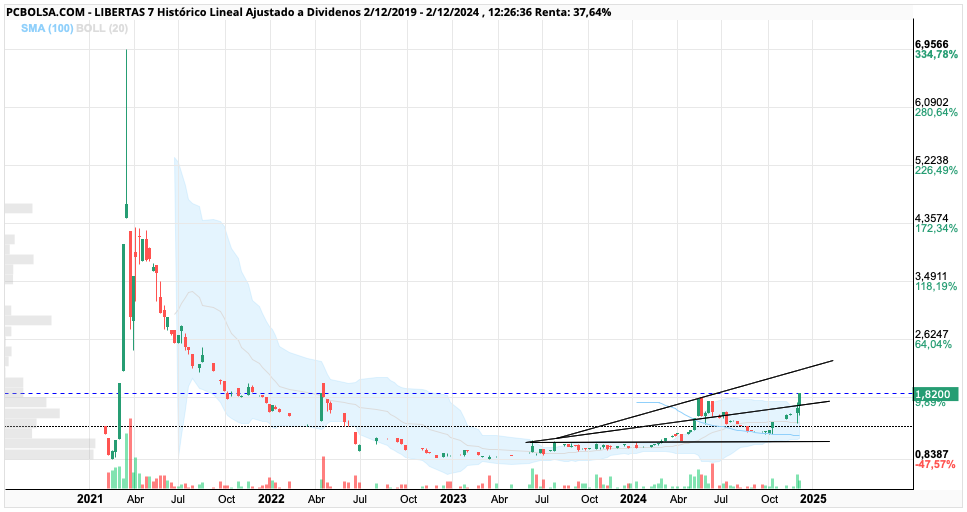Viewport: 967px width, 512px height.
Task: Click the 6,9566 price axis label
Action: [932, 44]
